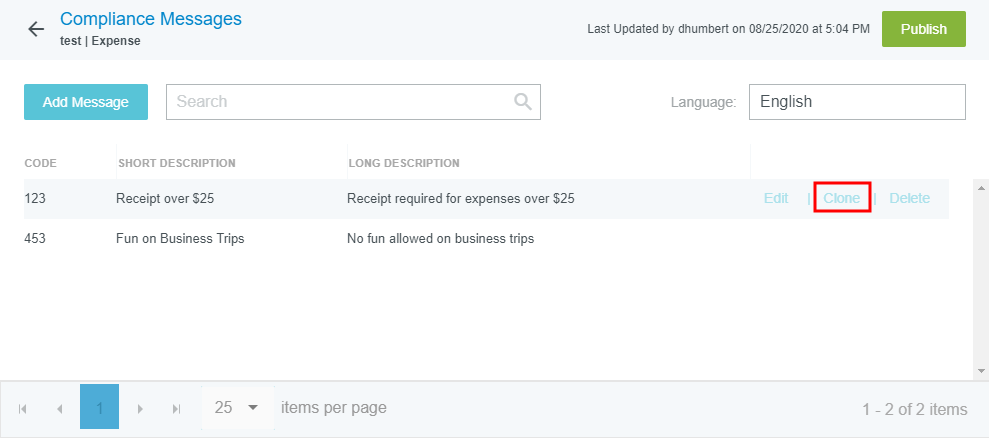This screenshot has height=438, width=989.
Task: Open the items per page dropdown
Action: pos(237,408)
